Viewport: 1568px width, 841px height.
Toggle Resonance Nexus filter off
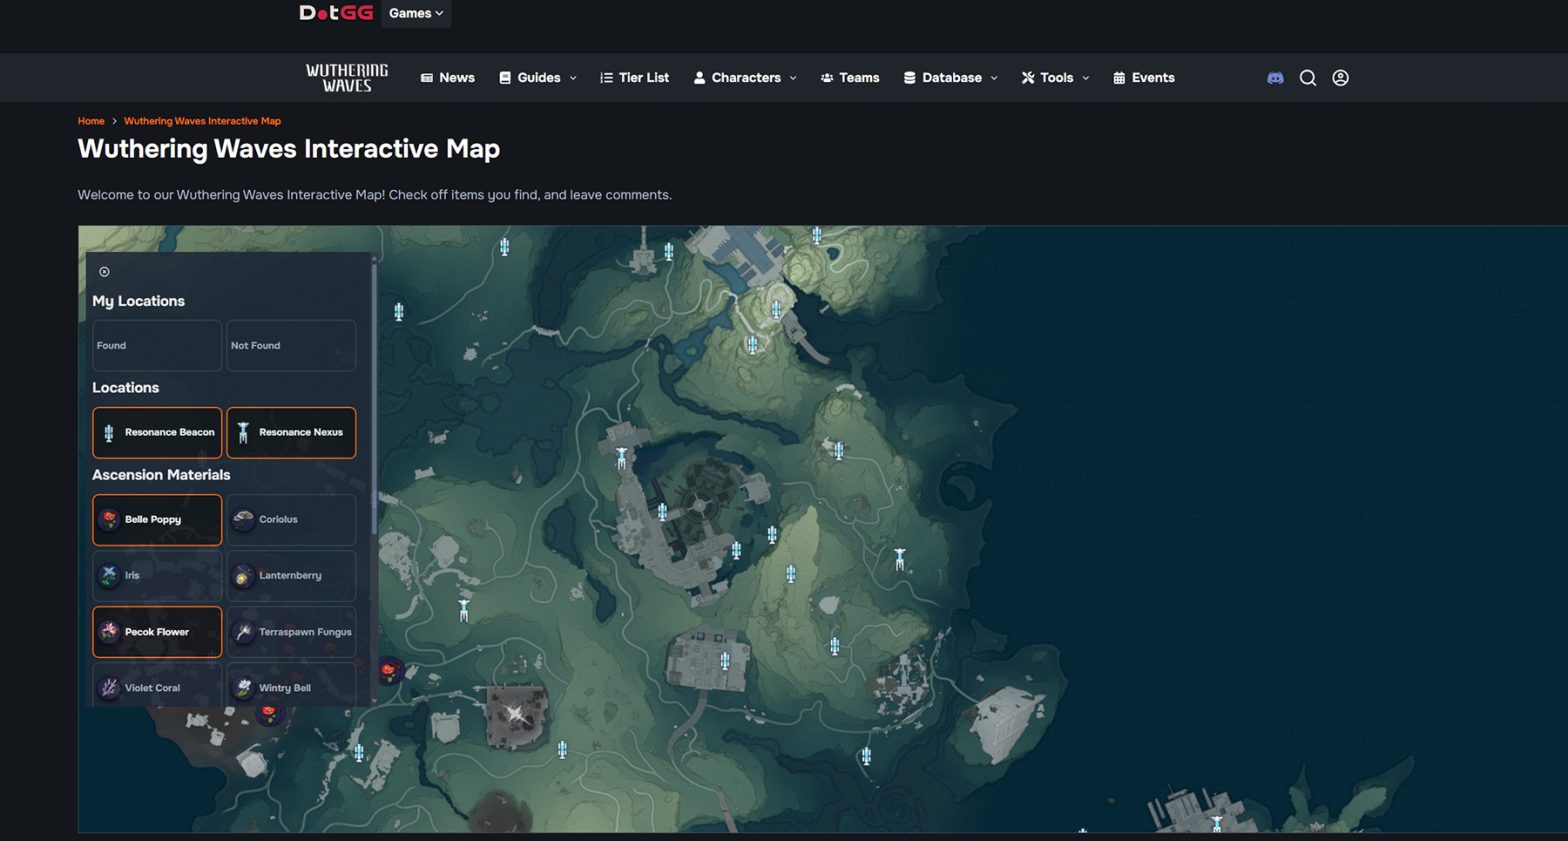point(291,432)
